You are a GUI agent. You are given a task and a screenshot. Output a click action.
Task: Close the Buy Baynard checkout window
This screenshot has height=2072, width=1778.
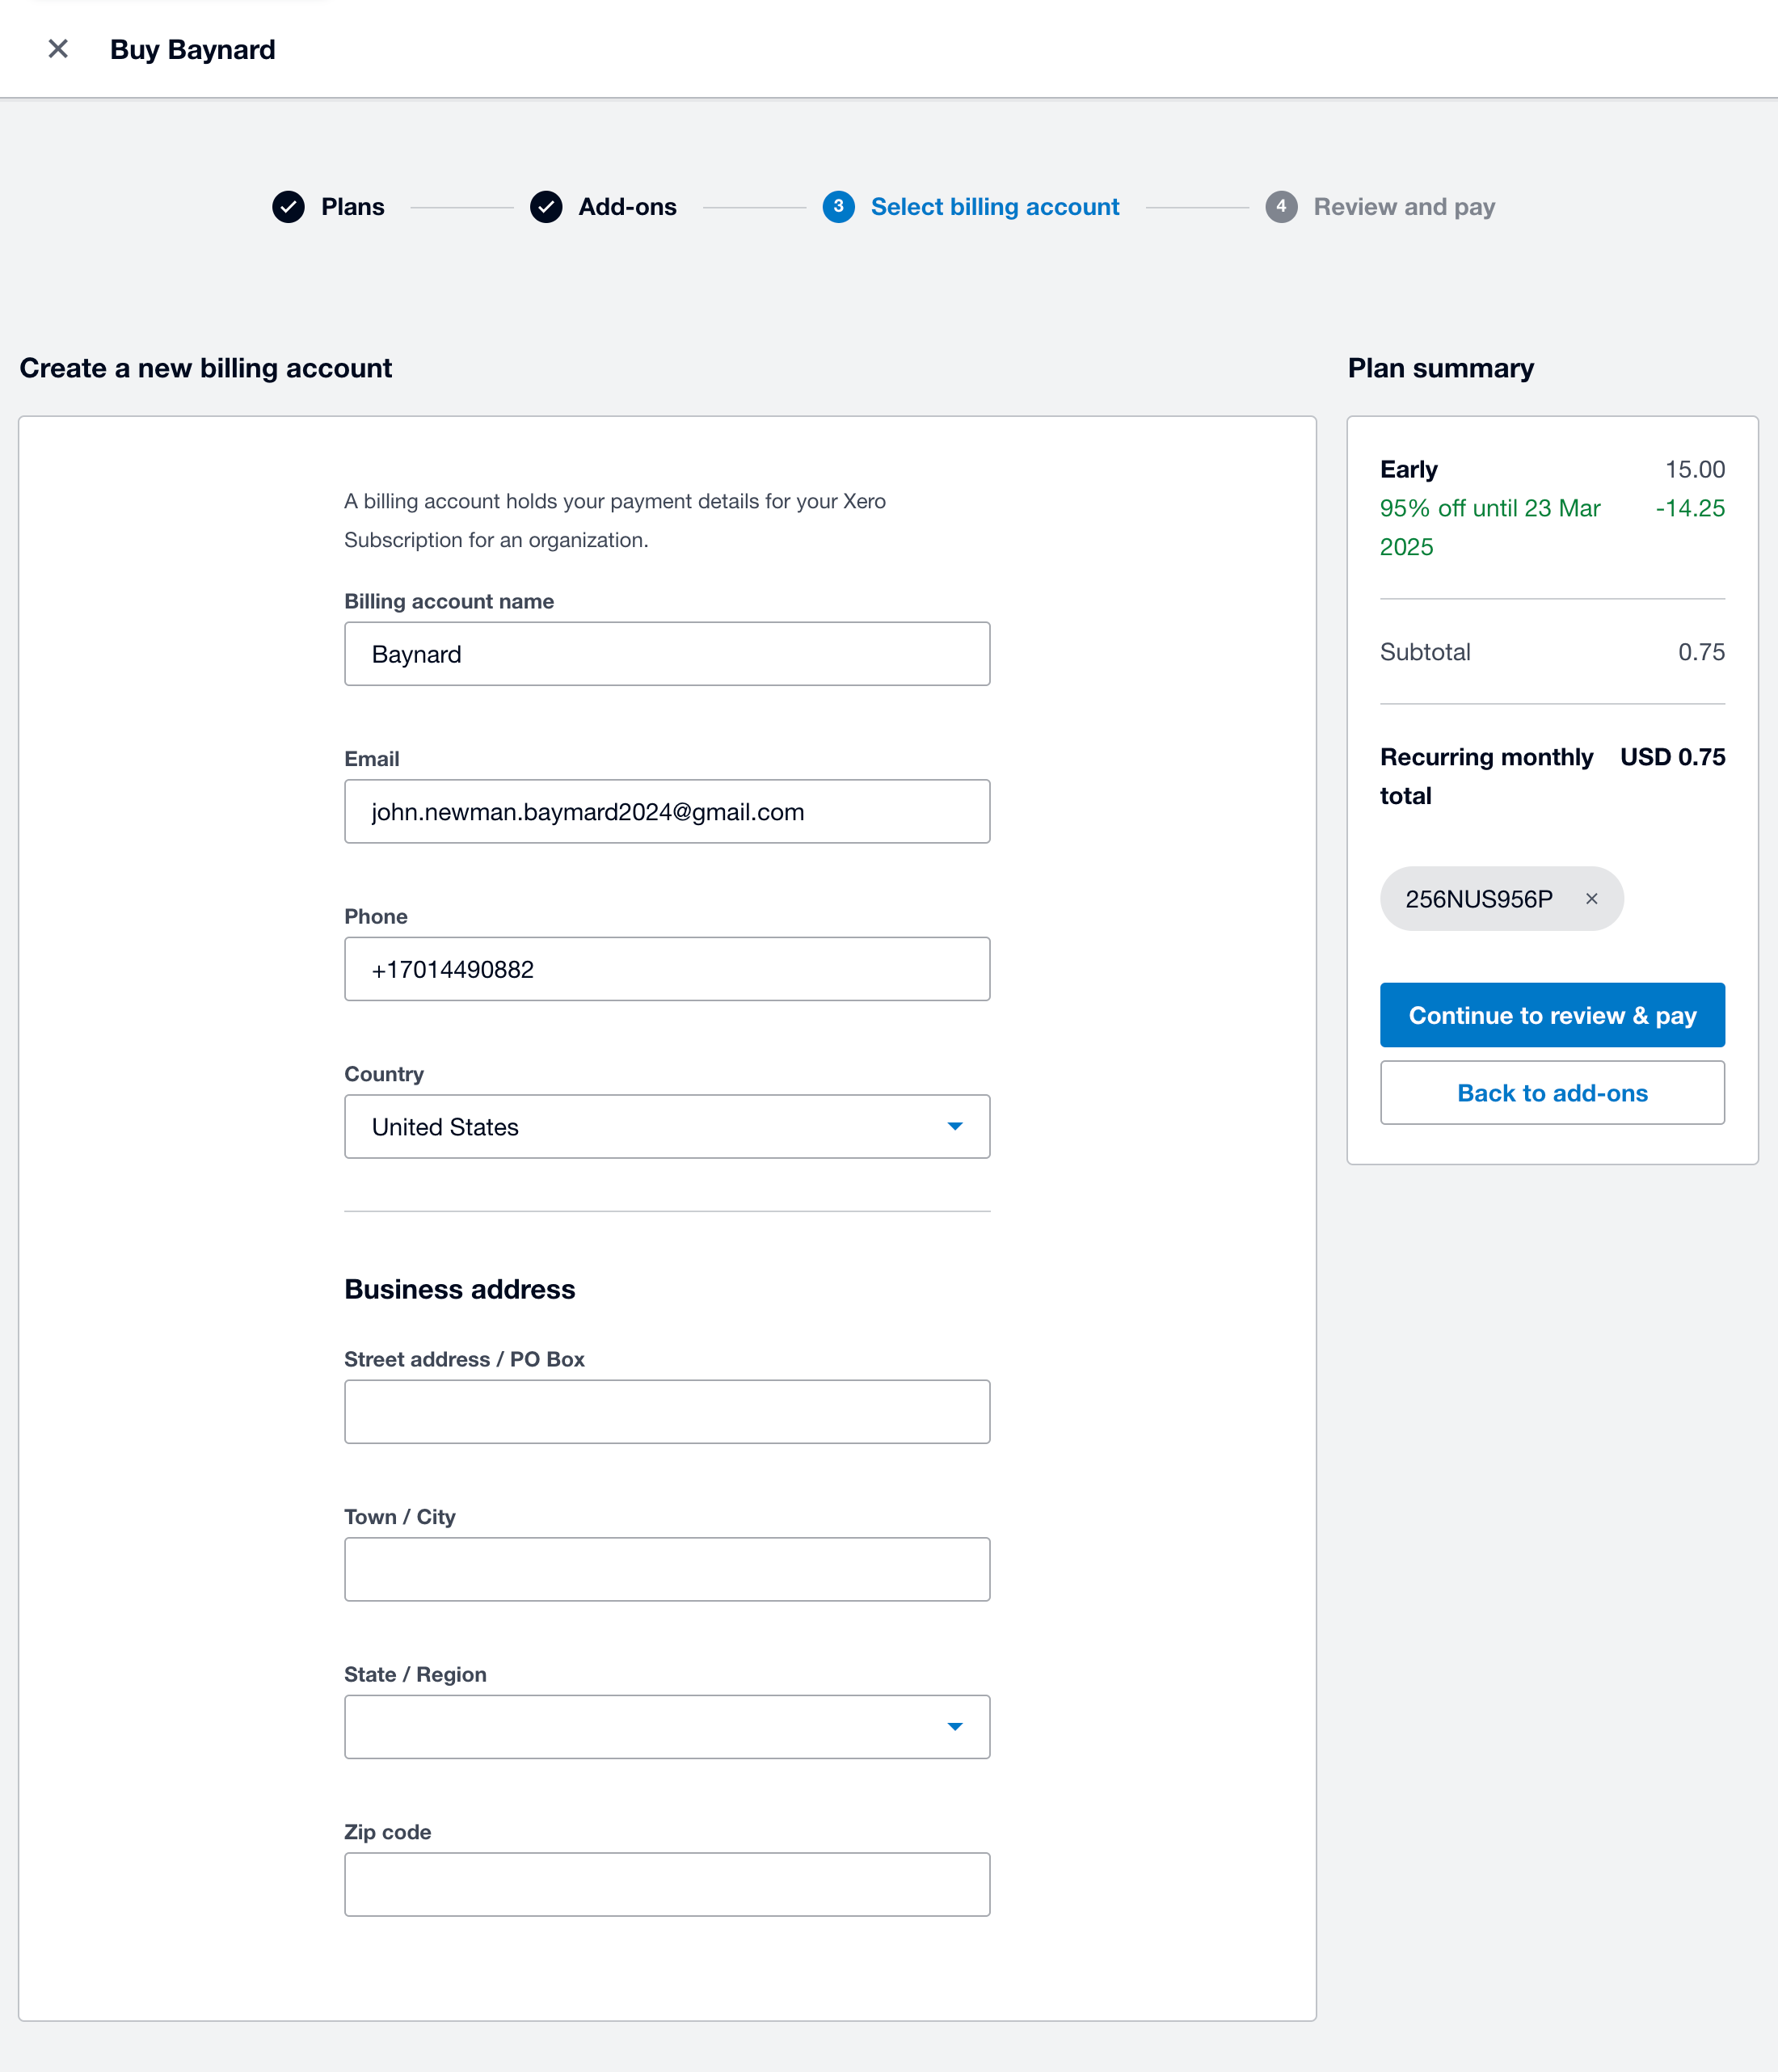coord(58,48)
